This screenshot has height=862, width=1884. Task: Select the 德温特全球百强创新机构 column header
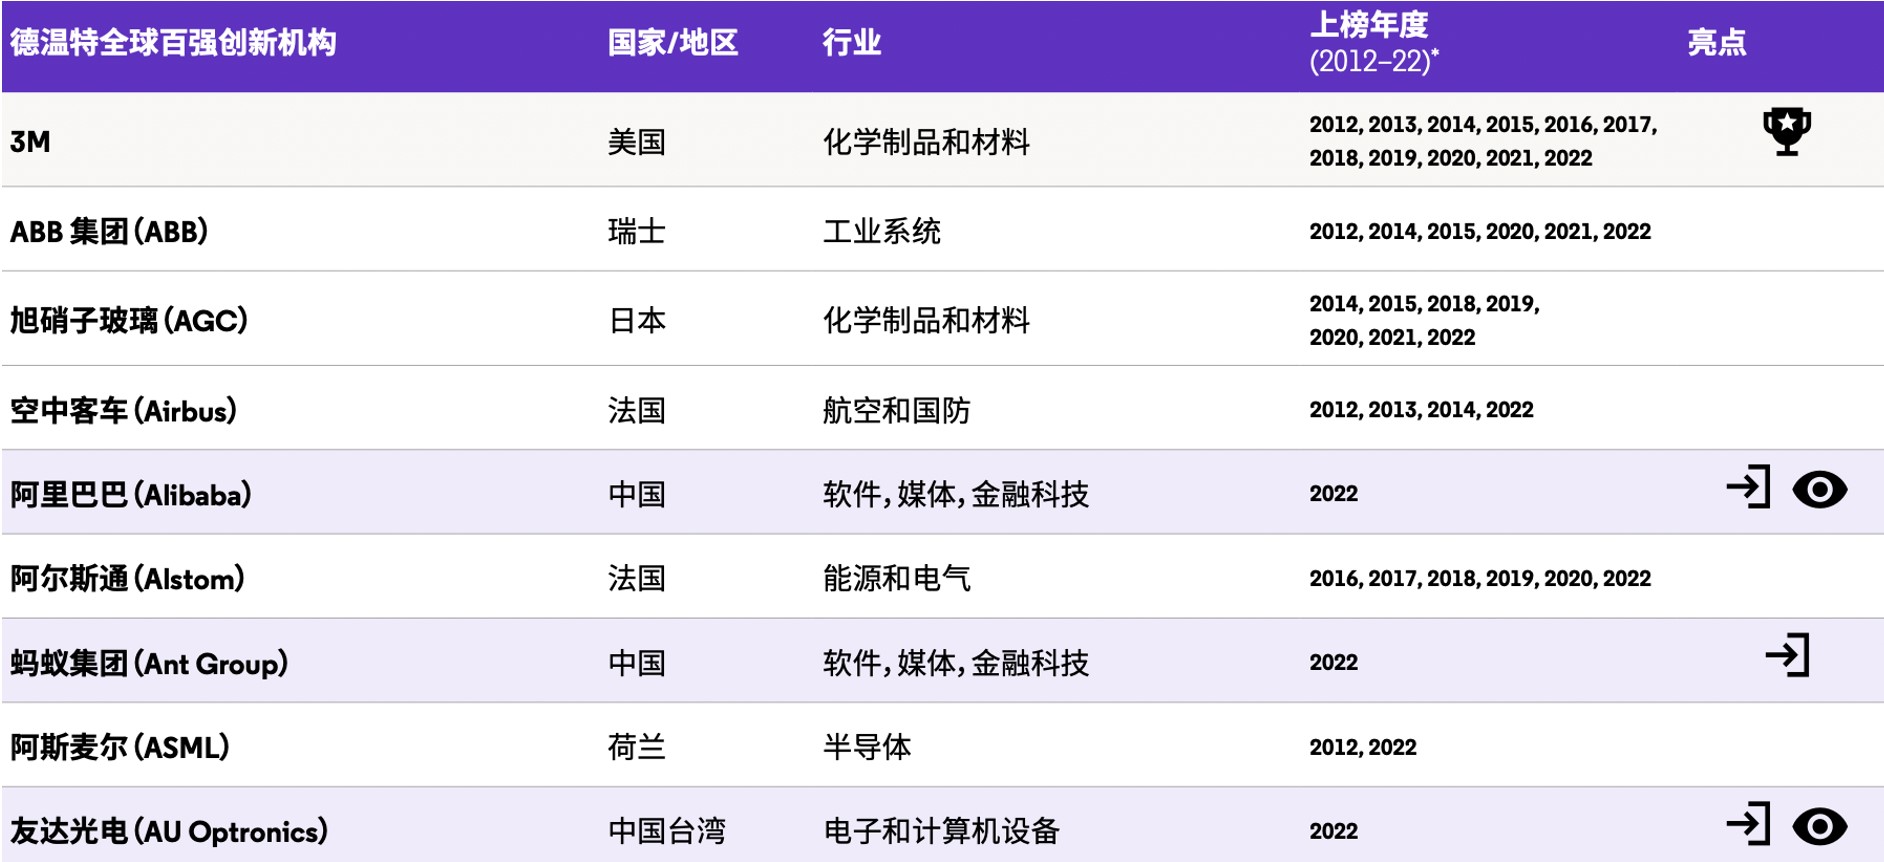(173, 43)
